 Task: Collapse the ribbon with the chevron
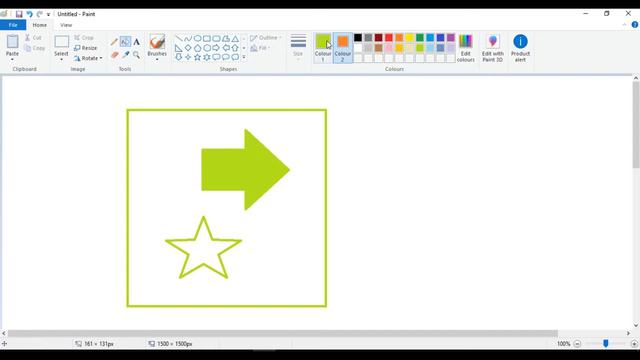point(624,25)
